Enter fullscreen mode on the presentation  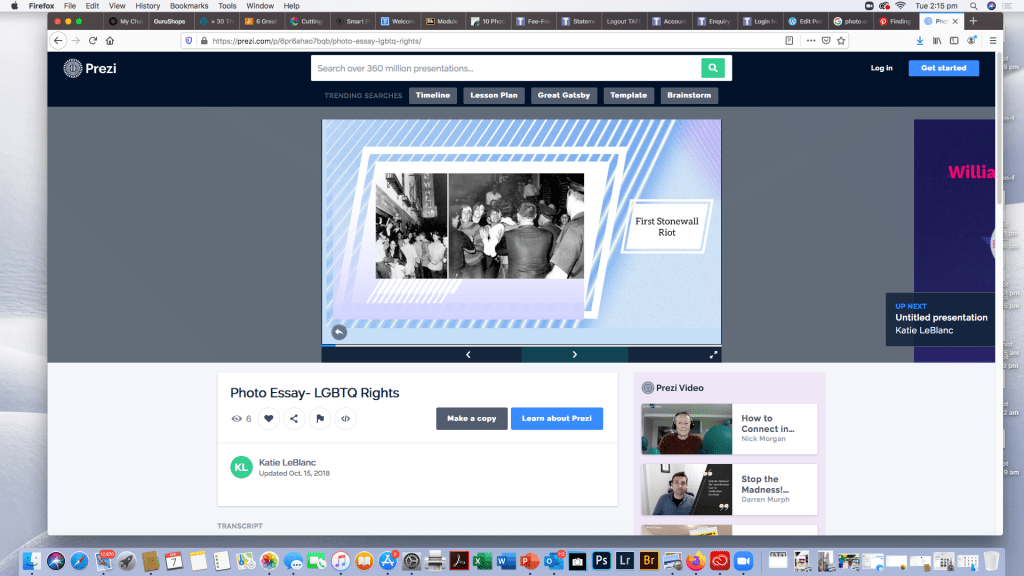(714, 355)
